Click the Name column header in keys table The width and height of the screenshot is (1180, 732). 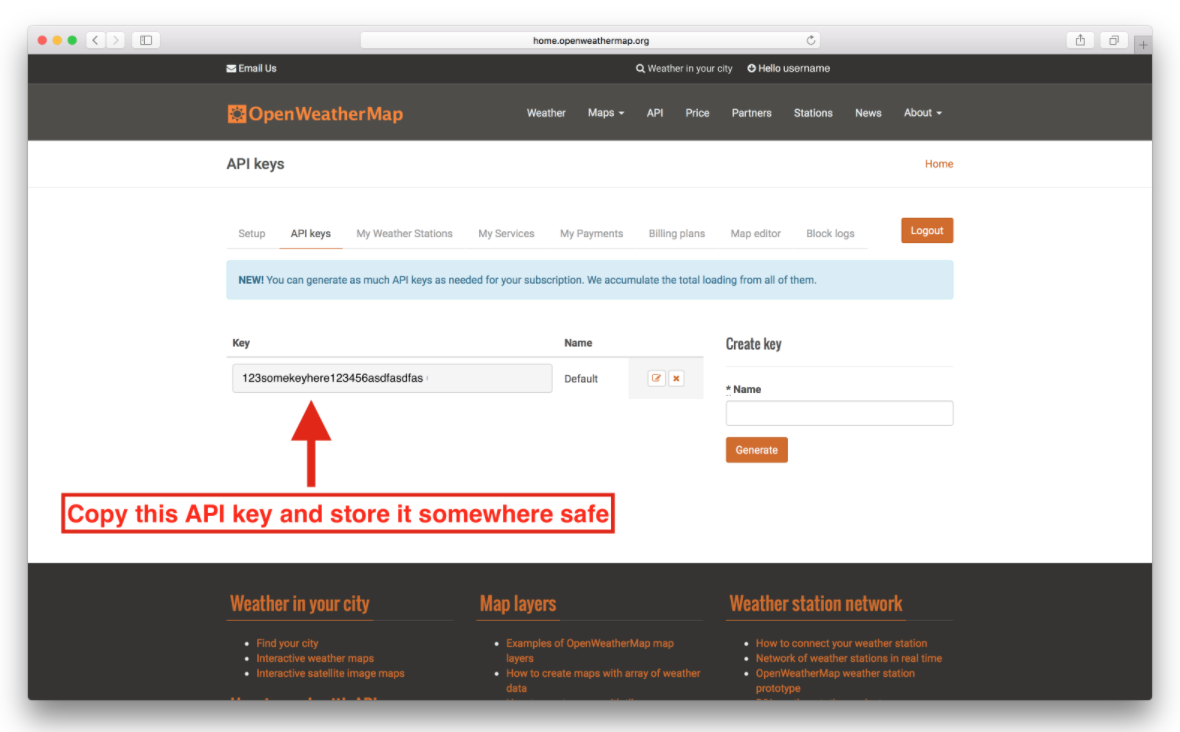point(578,343)
